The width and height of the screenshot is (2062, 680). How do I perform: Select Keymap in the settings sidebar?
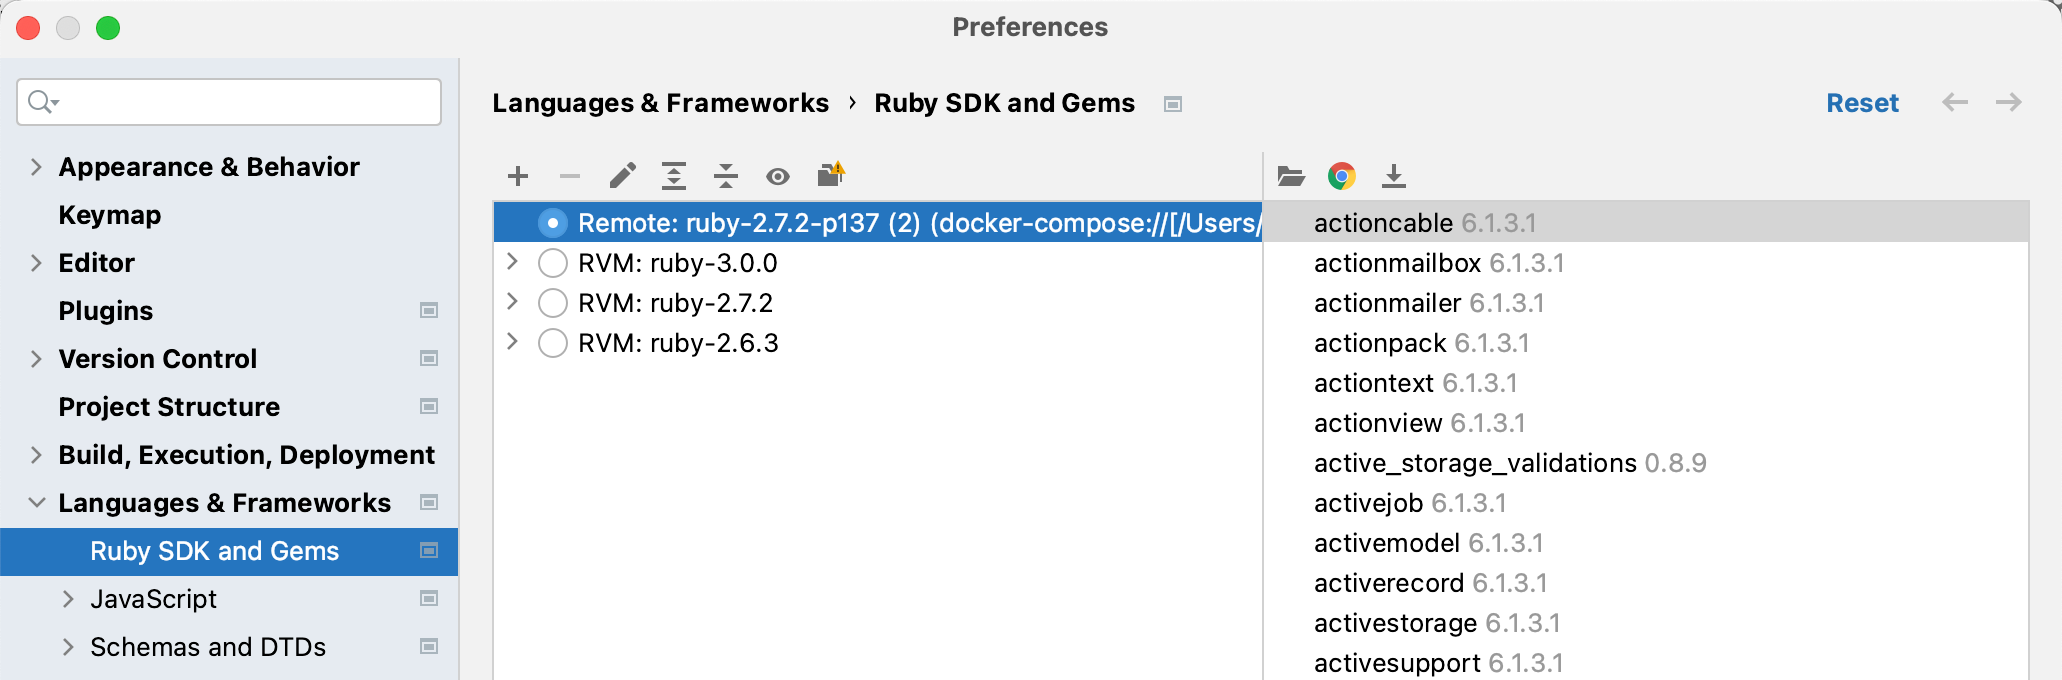point(109,214)
